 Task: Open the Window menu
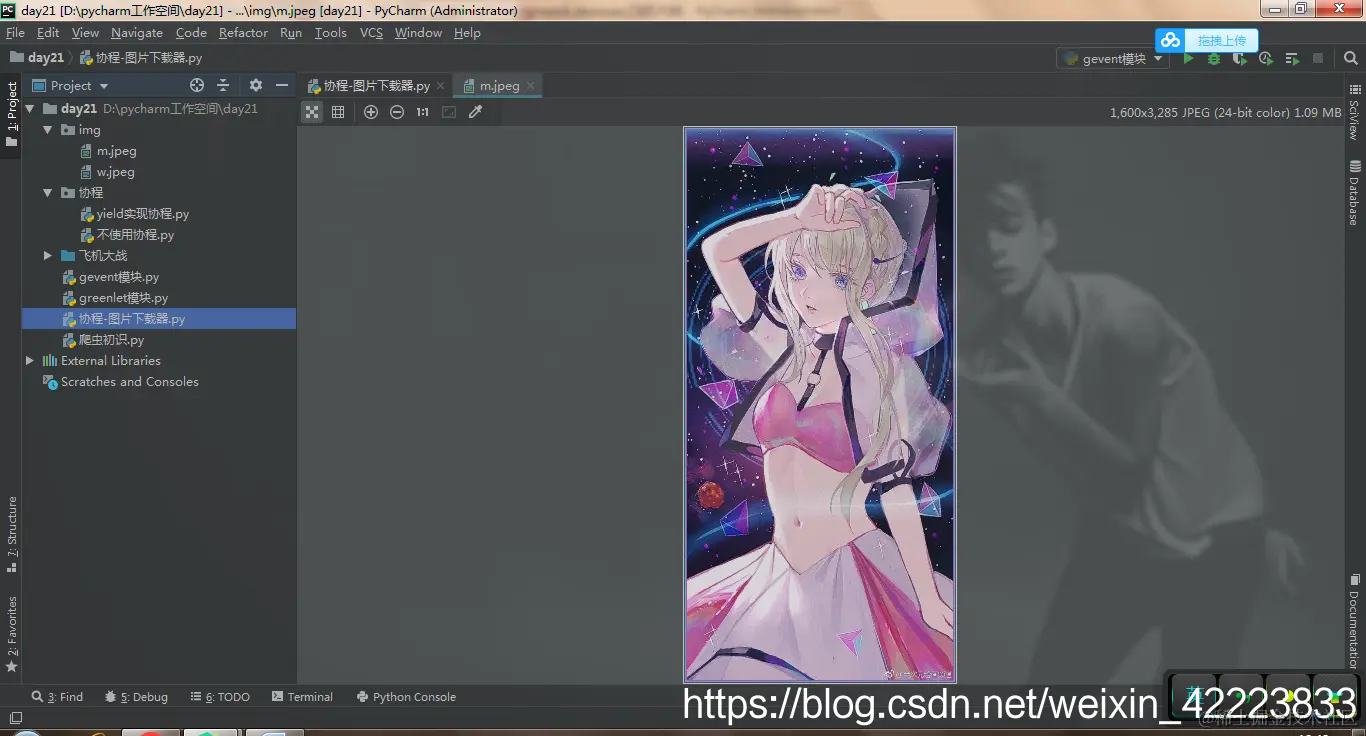click(x=418, y=33)
